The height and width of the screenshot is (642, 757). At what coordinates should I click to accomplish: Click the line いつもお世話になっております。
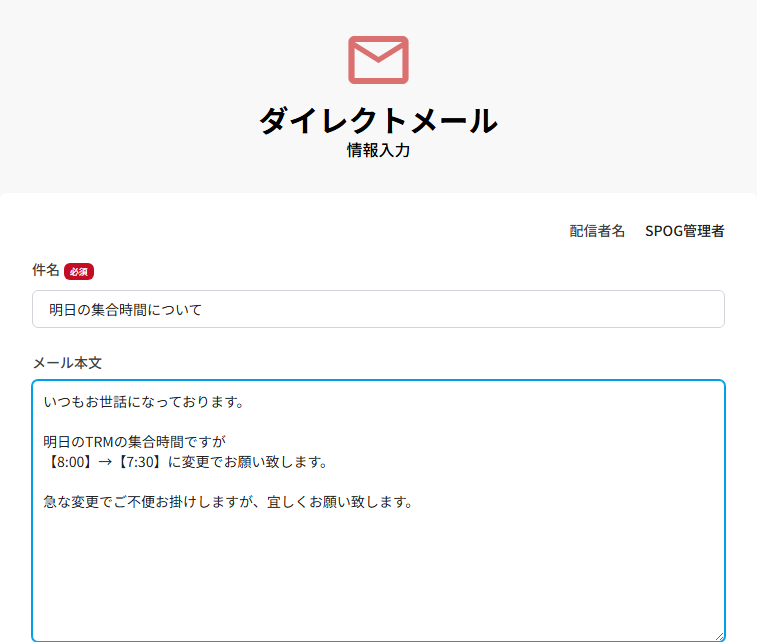(x=144, y=402)
